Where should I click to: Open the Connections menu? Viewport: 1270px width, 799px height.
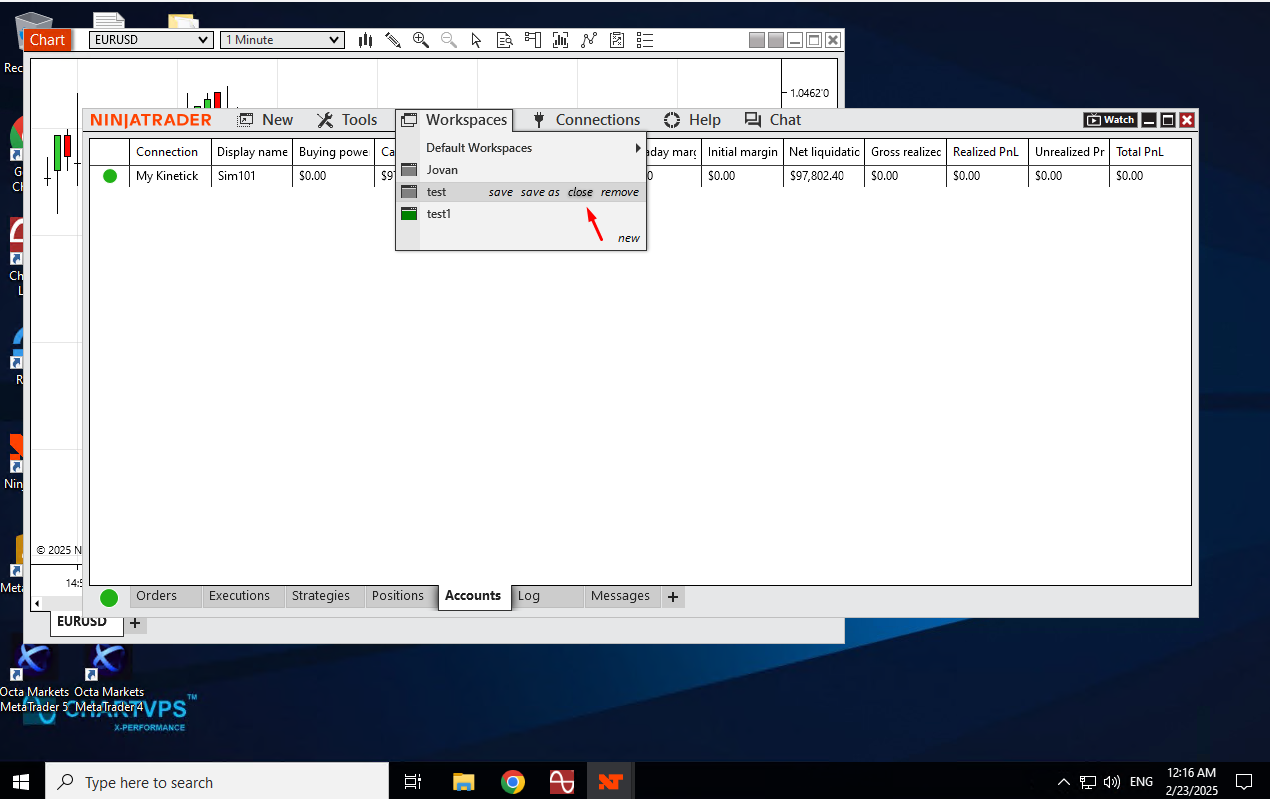[x=586, y=120]
